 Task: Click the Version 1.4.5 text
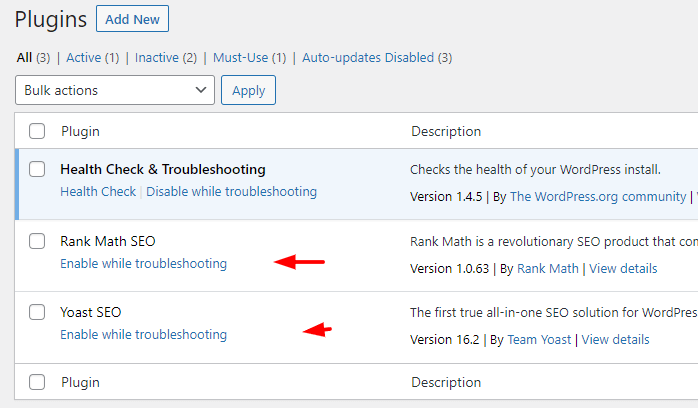(446, 197)
